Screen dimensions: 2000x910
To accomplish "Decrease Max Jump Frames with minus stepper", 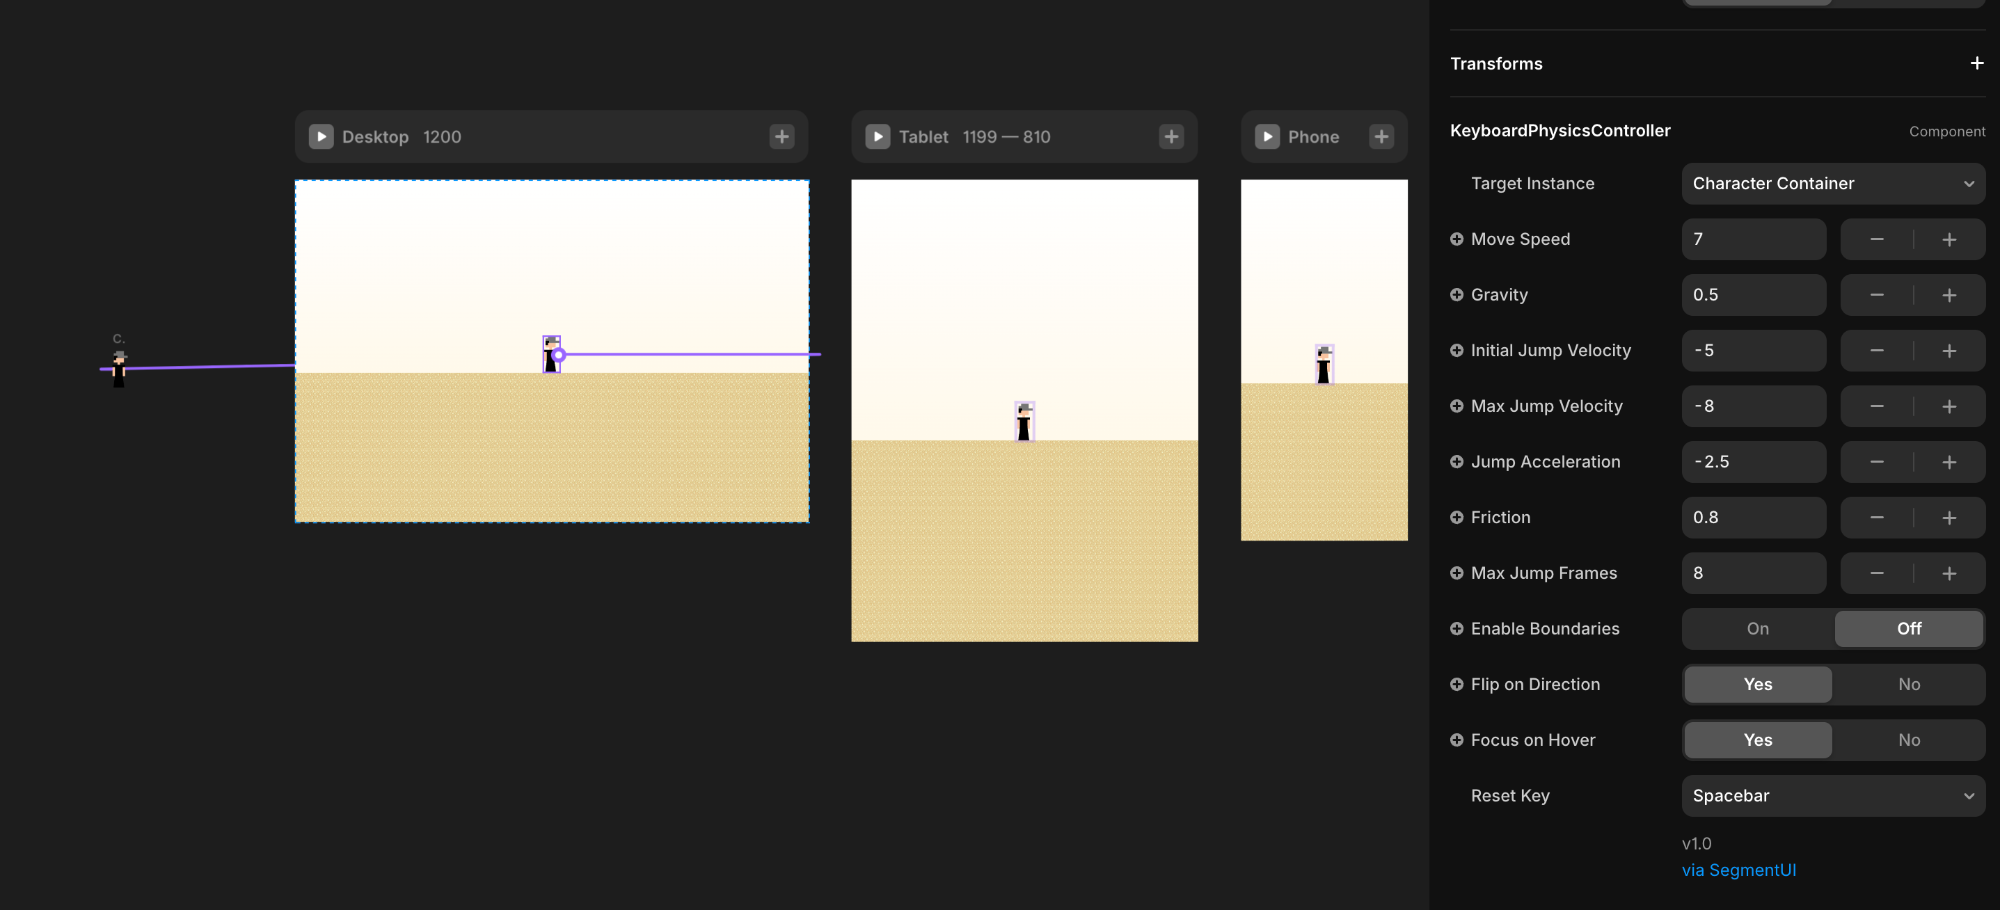I will coord(1877,574).
